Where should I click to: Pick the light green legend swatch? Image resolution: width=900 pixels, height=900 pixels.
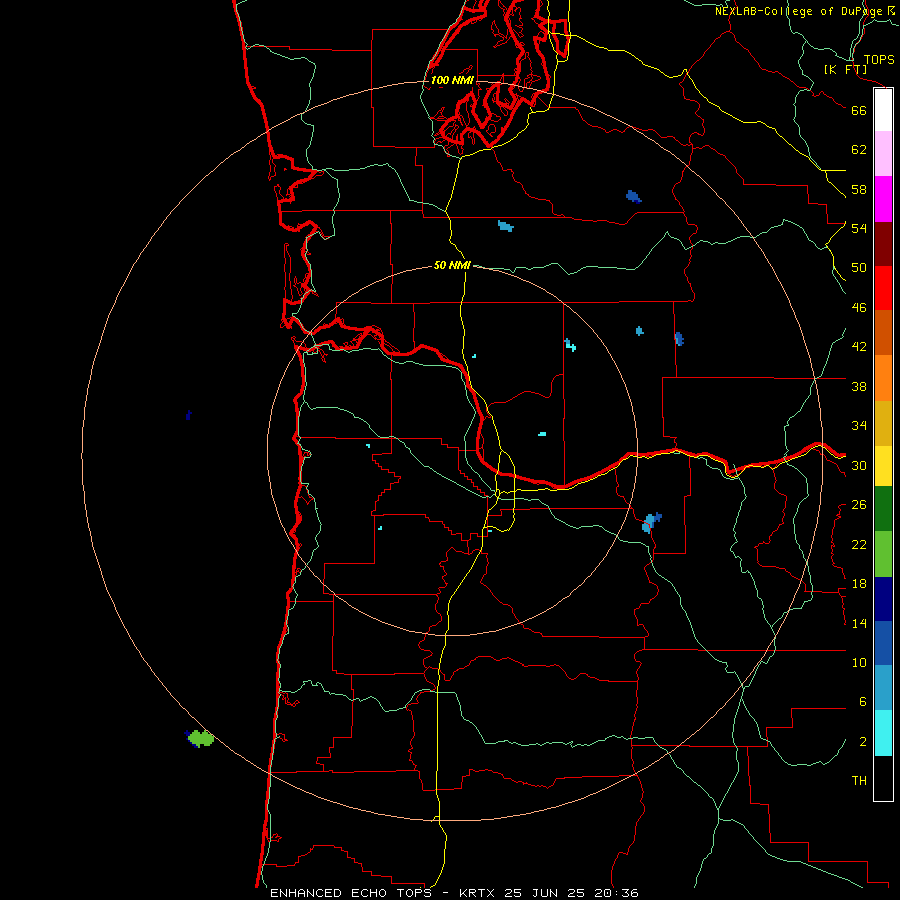(x=883, y=554)
